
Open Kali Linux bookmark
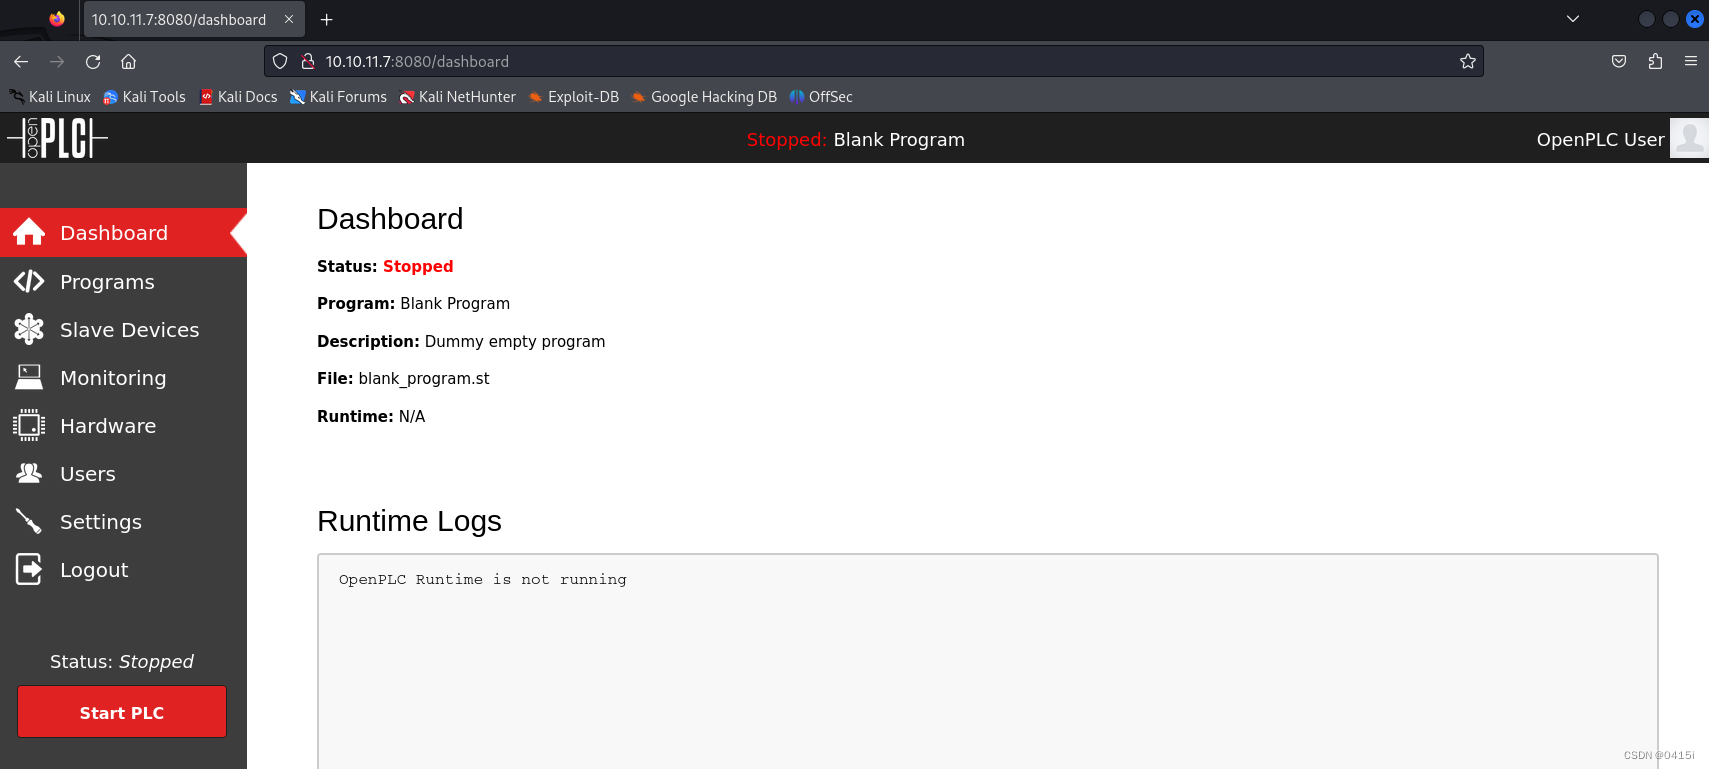(50, 97)
